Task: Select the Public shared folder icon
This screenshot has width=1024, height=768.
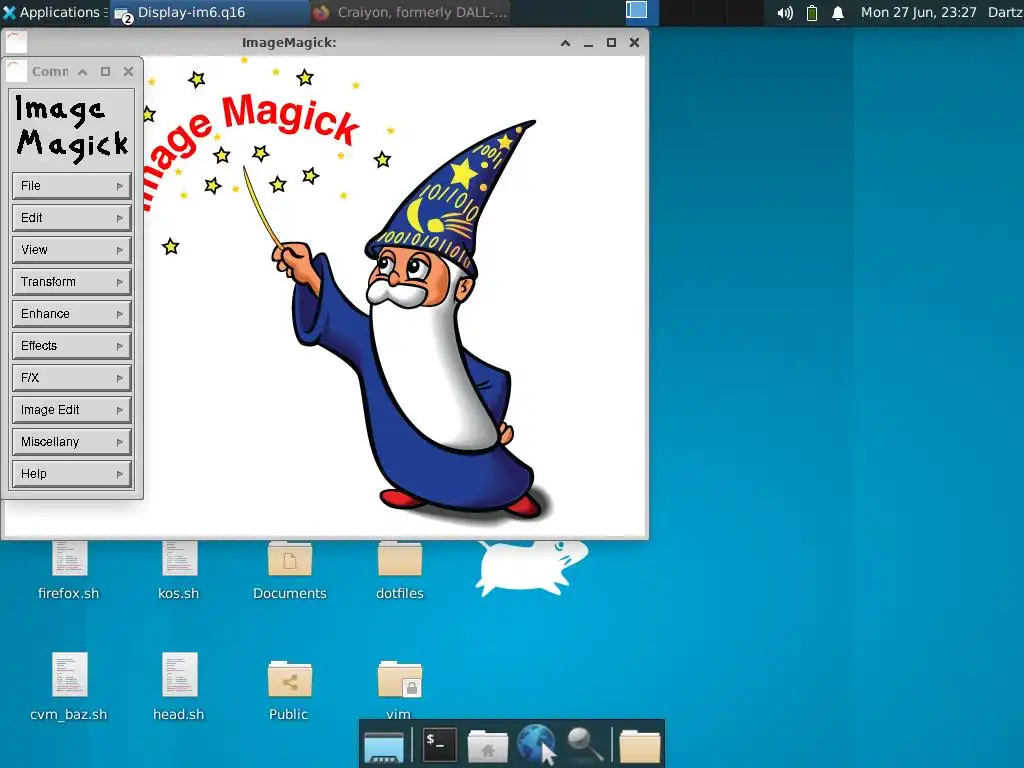Action: pos(289,679)
